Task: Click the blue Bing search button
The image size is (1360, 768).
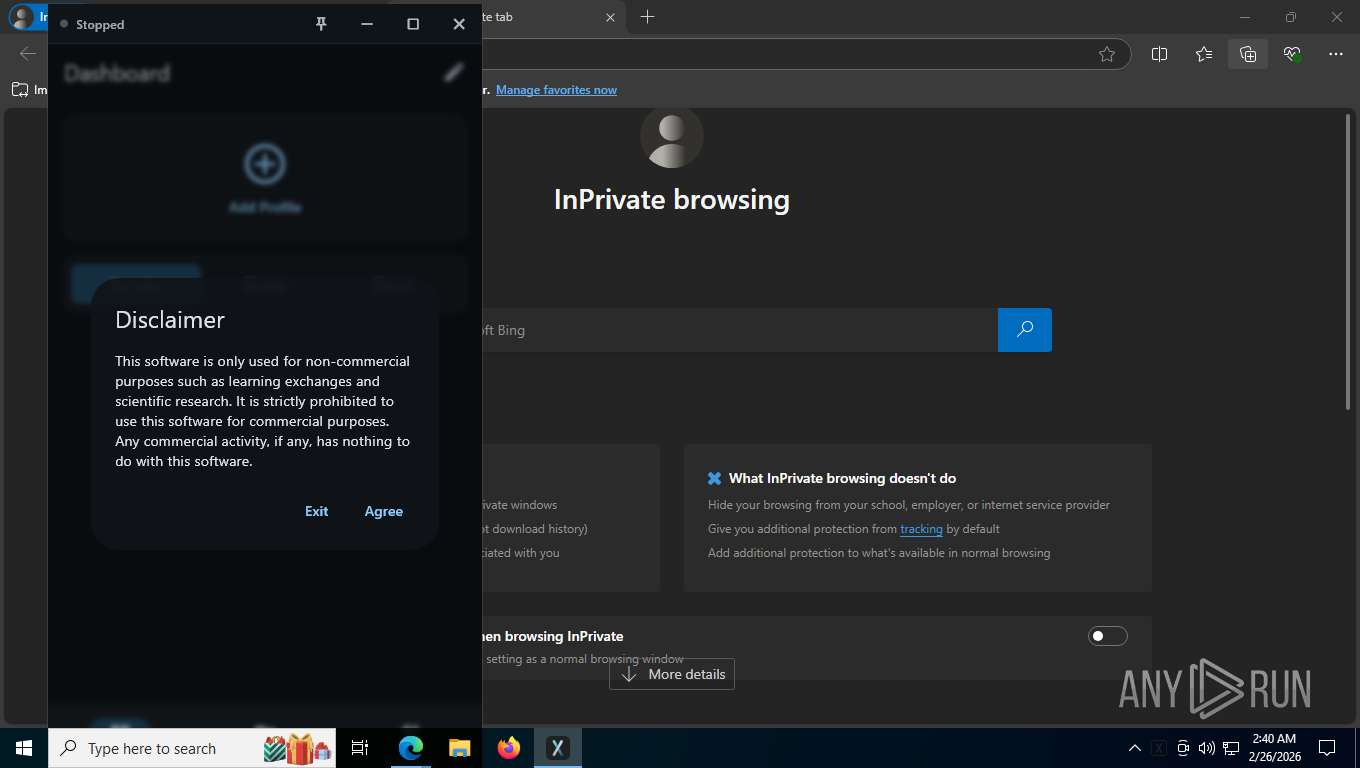Action: 1025,330
